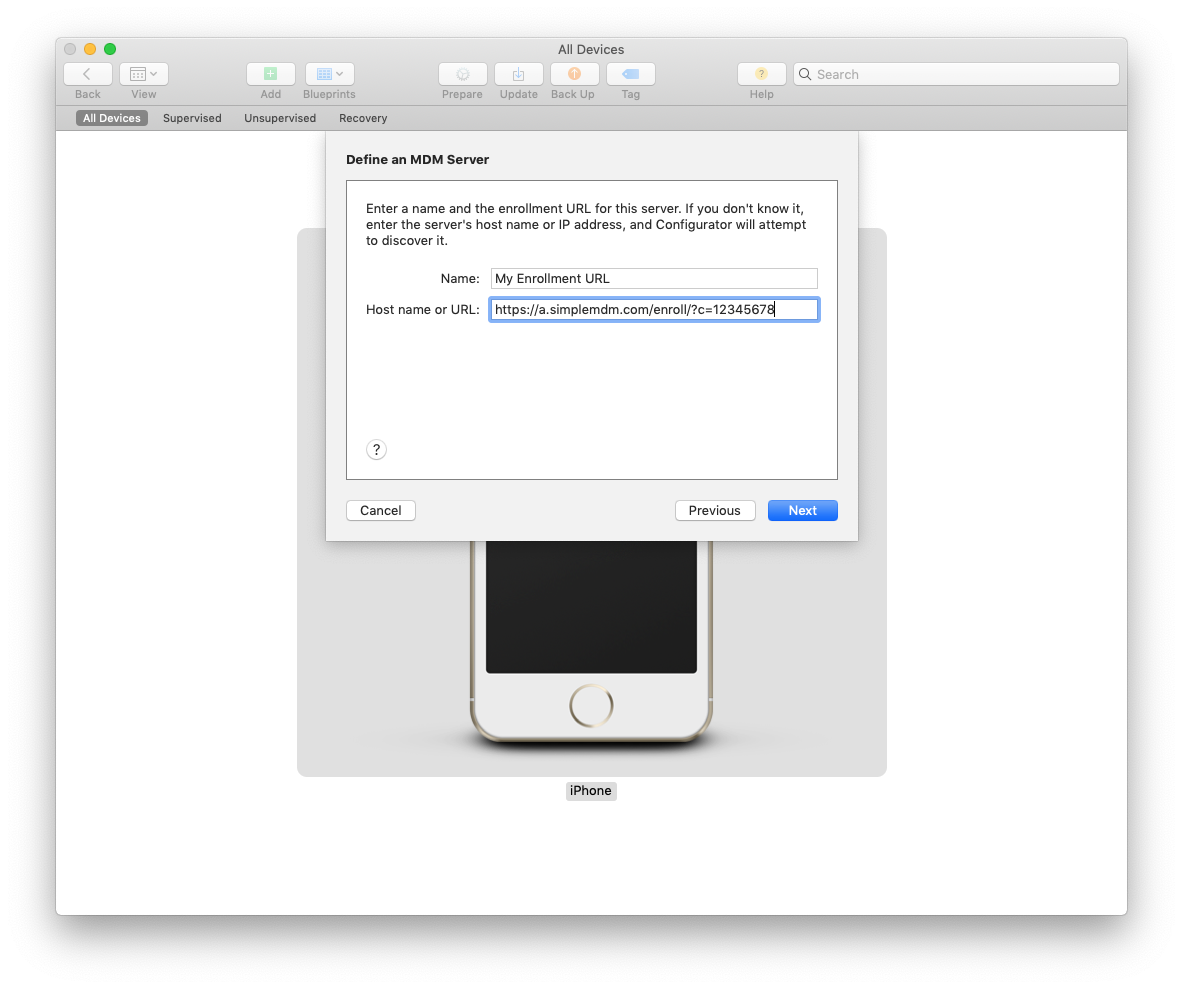Click the dialog's question mark help button
Screen dimensions: 1183x989
(376, 450)
